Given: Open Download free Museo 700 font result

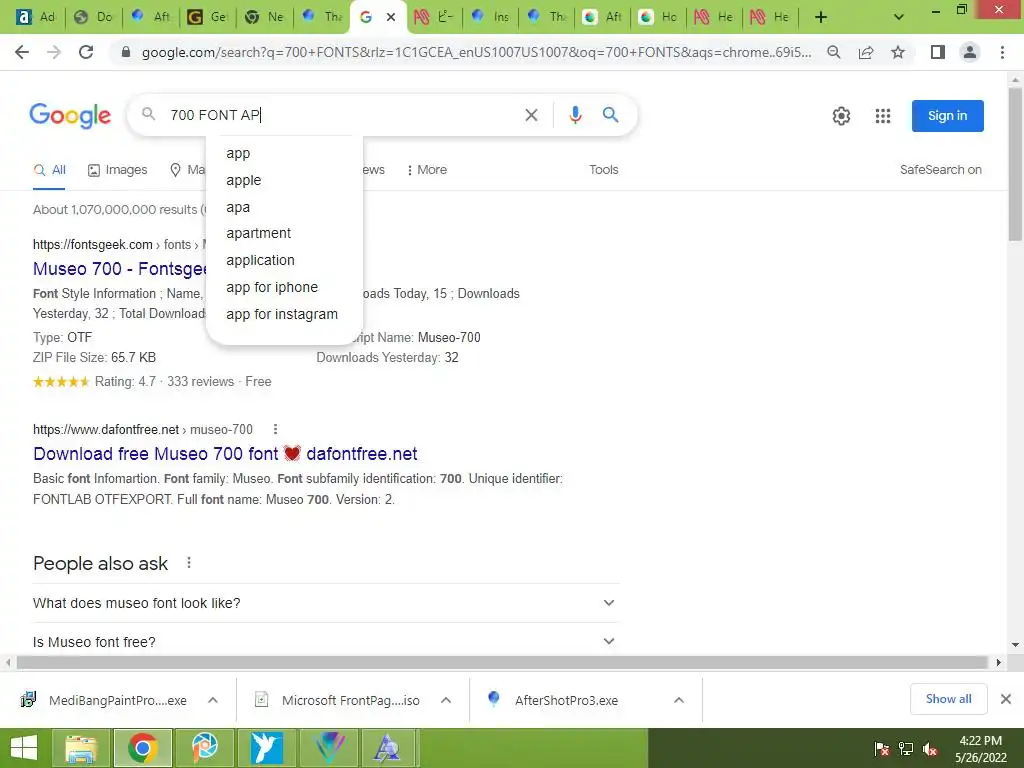Looking at the screenshot, I should [x=225, y=454].
